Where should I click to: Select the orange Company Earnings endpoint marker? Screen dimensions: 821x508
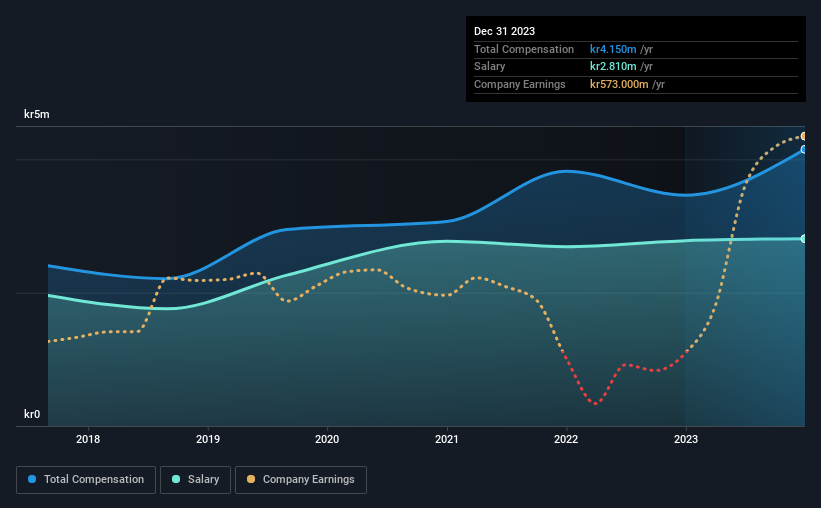(x=803, y=136)
